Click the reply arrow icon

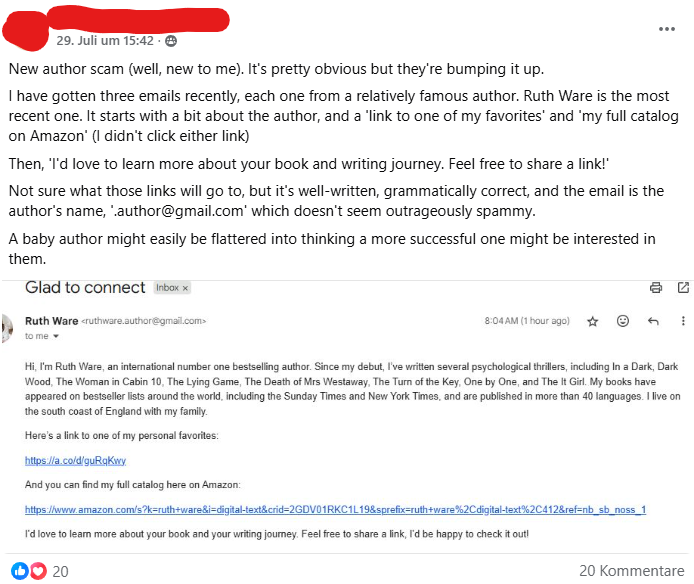(653, 321)
